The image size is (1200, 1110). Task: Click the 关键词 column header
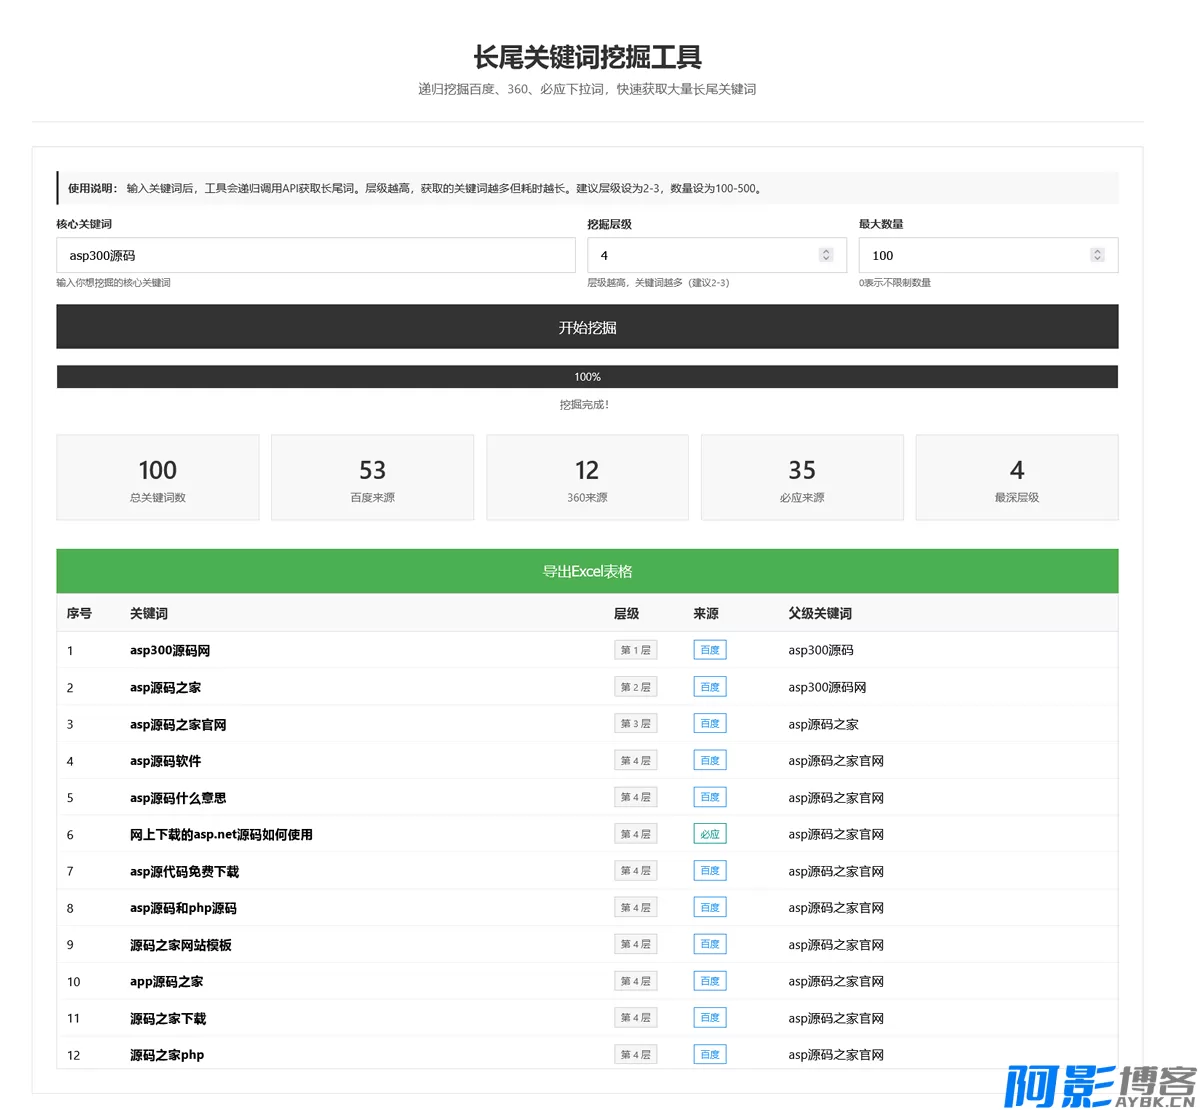click(x=149, y=614)
